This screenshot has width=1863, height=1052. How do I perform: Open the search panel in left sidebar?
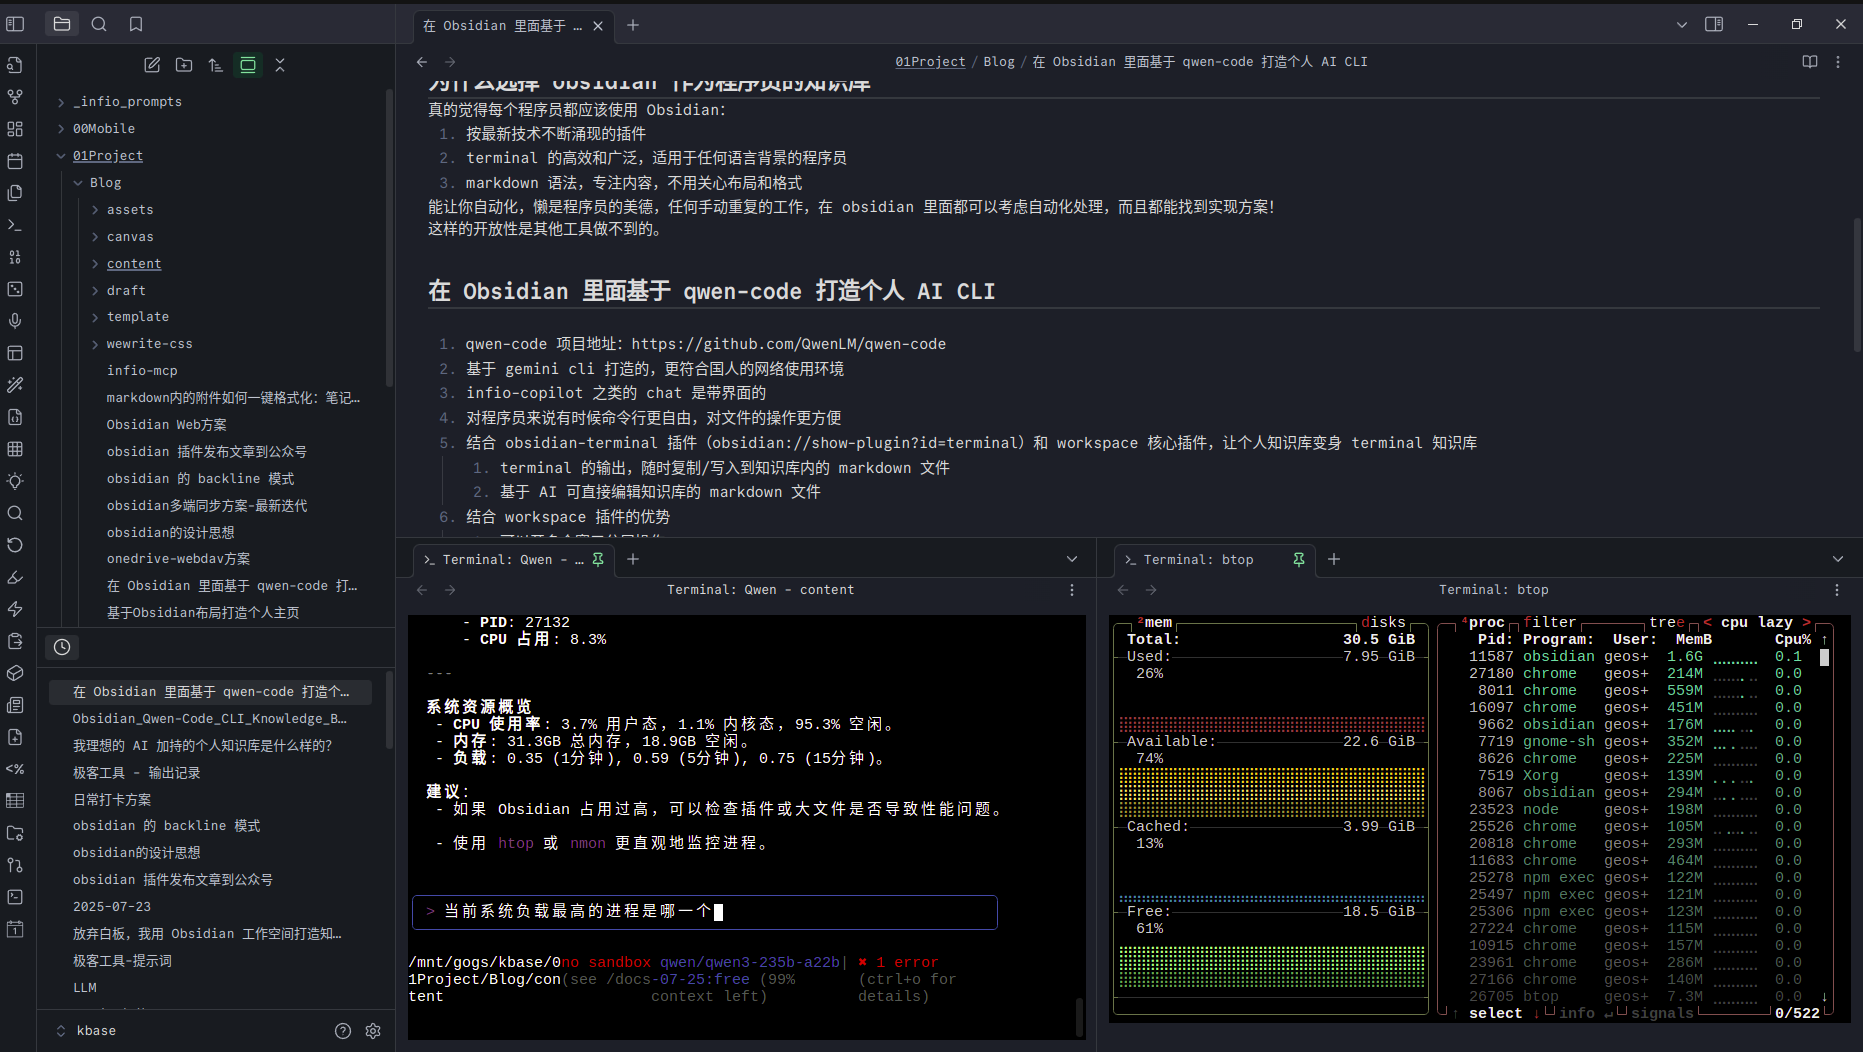pyautogui.click(x=99, y=24)
